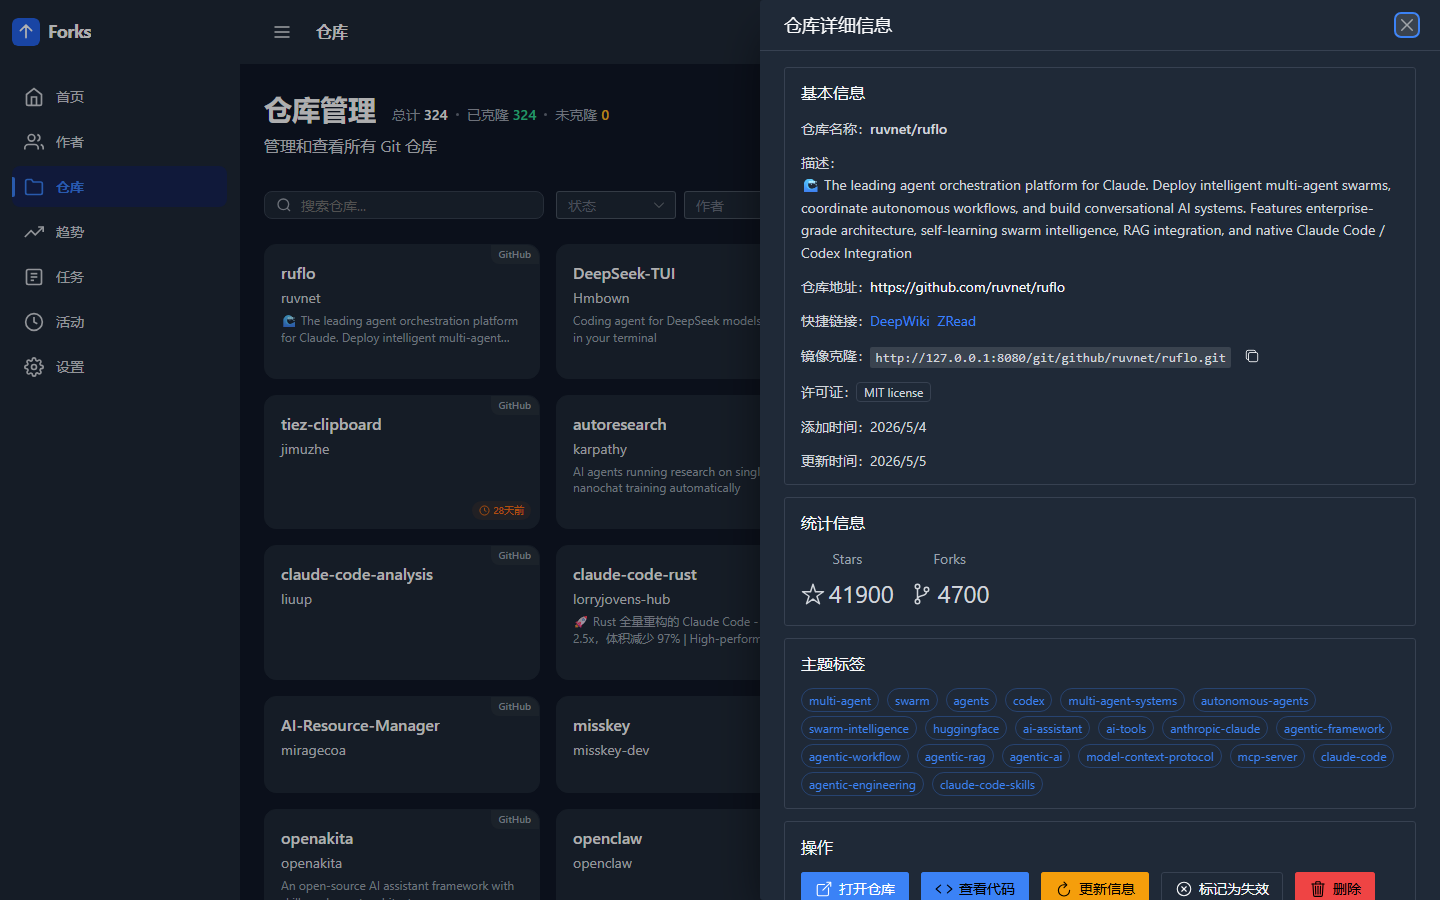Open the 设置 page

click(x=120, y=367)
